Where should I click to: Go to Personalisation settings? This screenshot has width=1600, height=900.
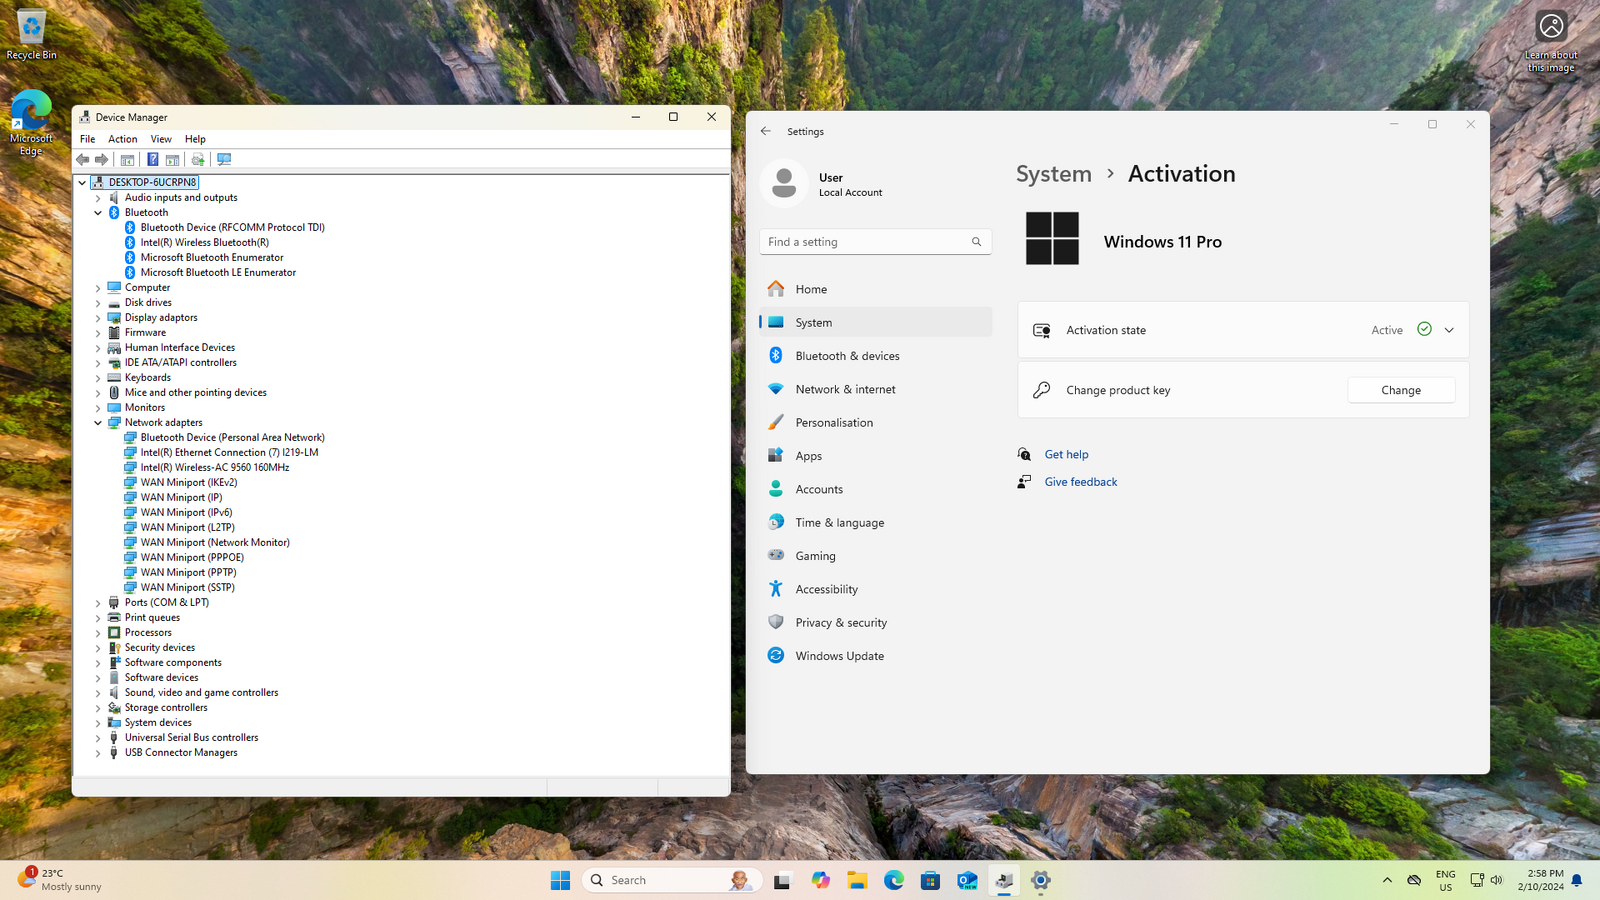tap(875, 422)
